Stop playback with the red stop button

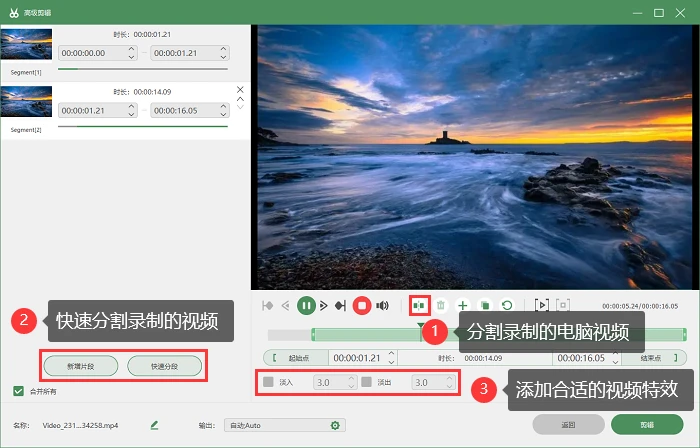click(x=362, y=306)
